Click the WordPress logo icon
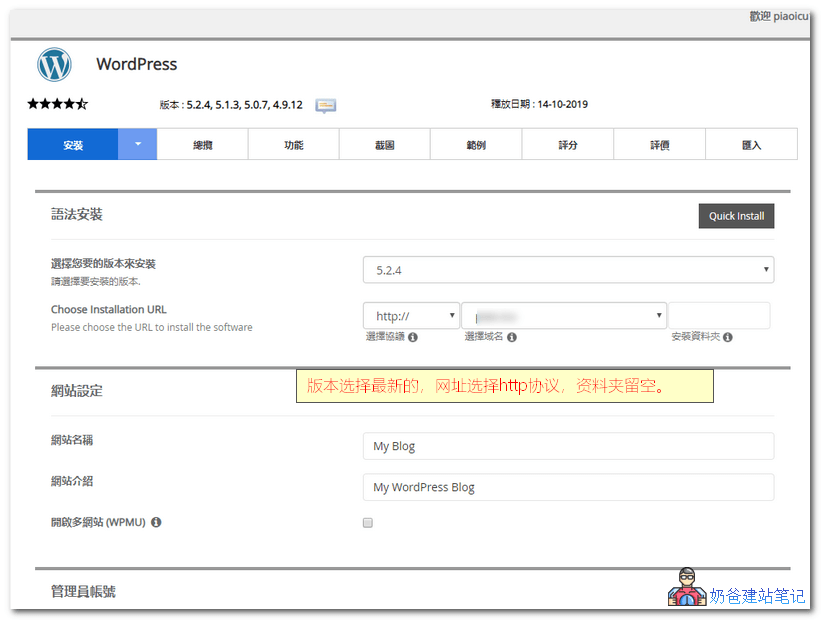This screenshot has height=620, width=821. coord(54,64)
